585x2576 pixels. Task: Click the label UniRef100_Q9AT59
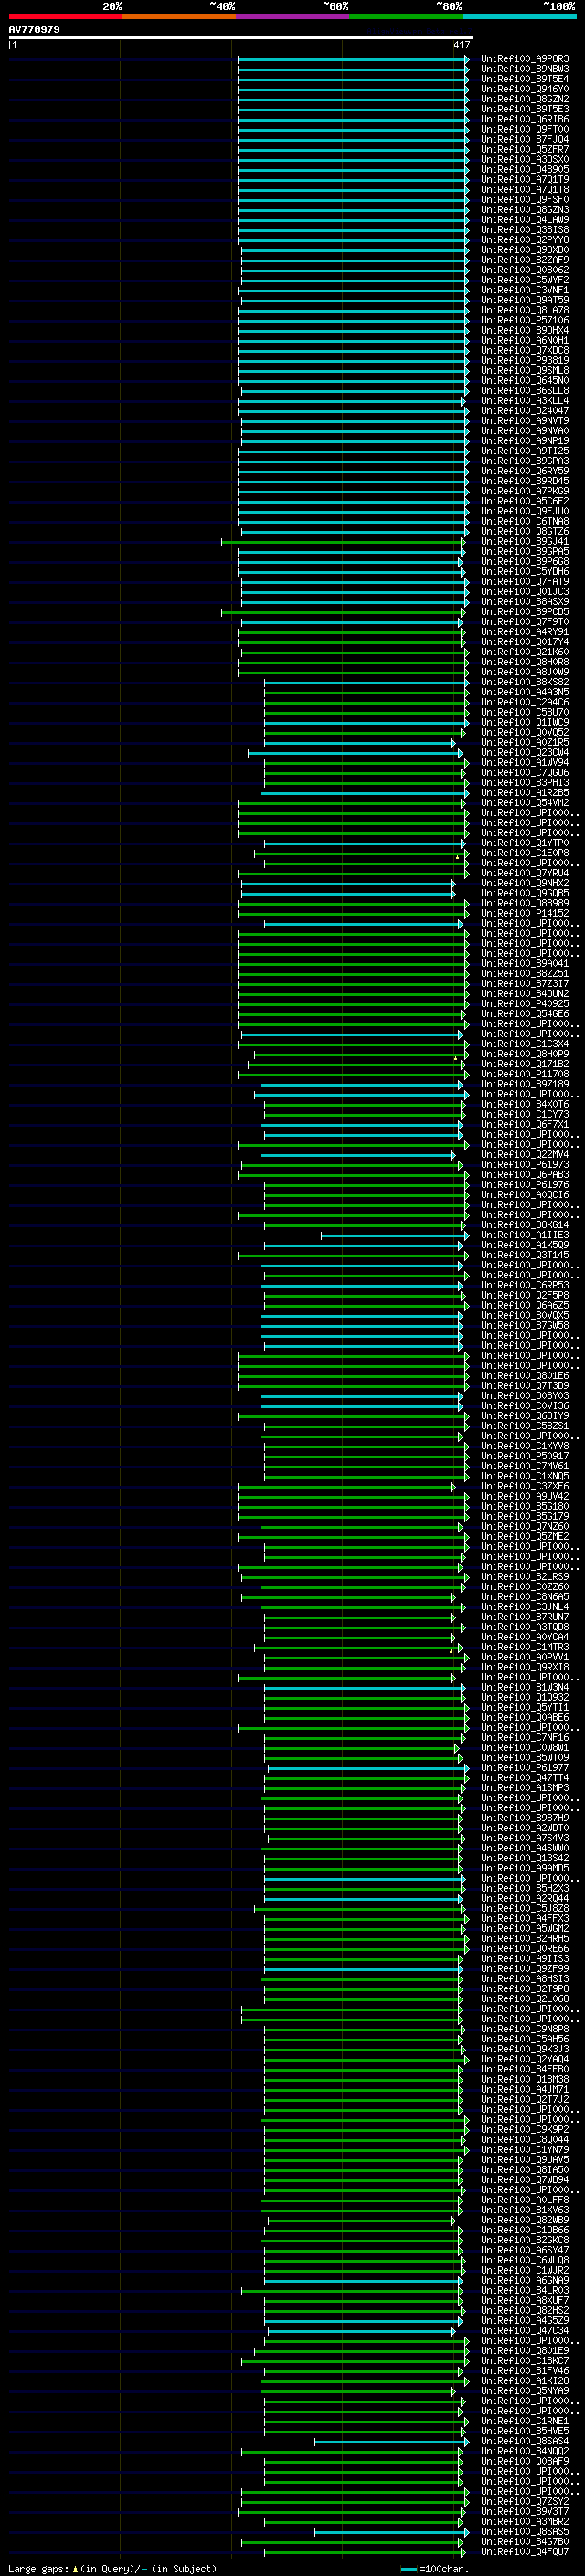[x=525, y=300]
